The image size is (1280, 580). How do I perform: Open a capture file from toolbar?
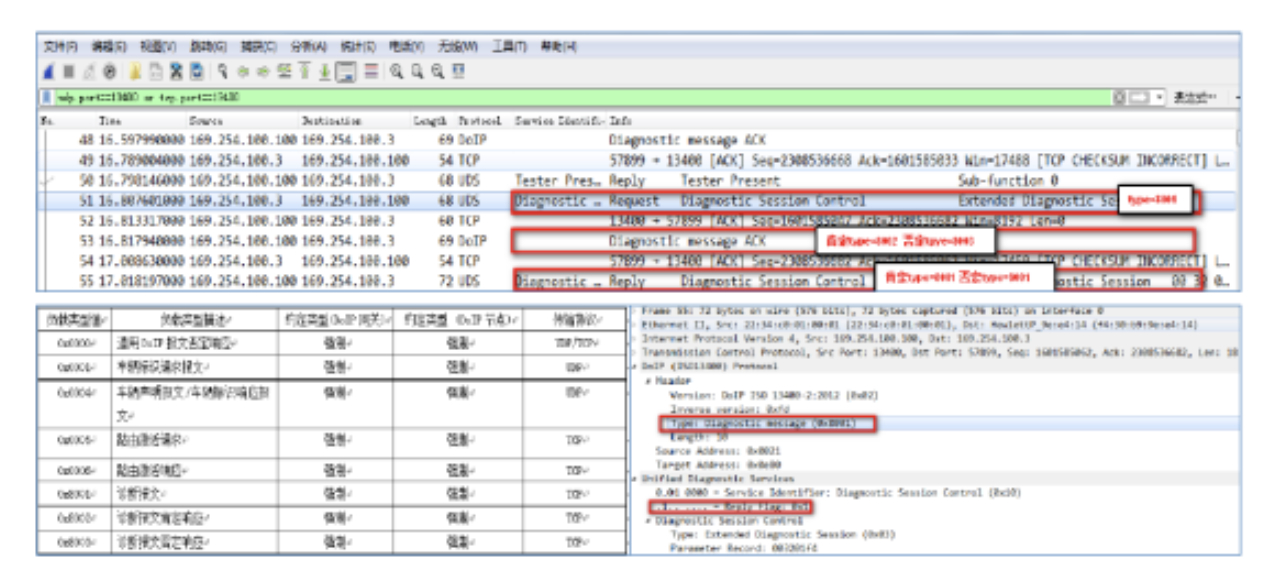click(x=135, y=71)
